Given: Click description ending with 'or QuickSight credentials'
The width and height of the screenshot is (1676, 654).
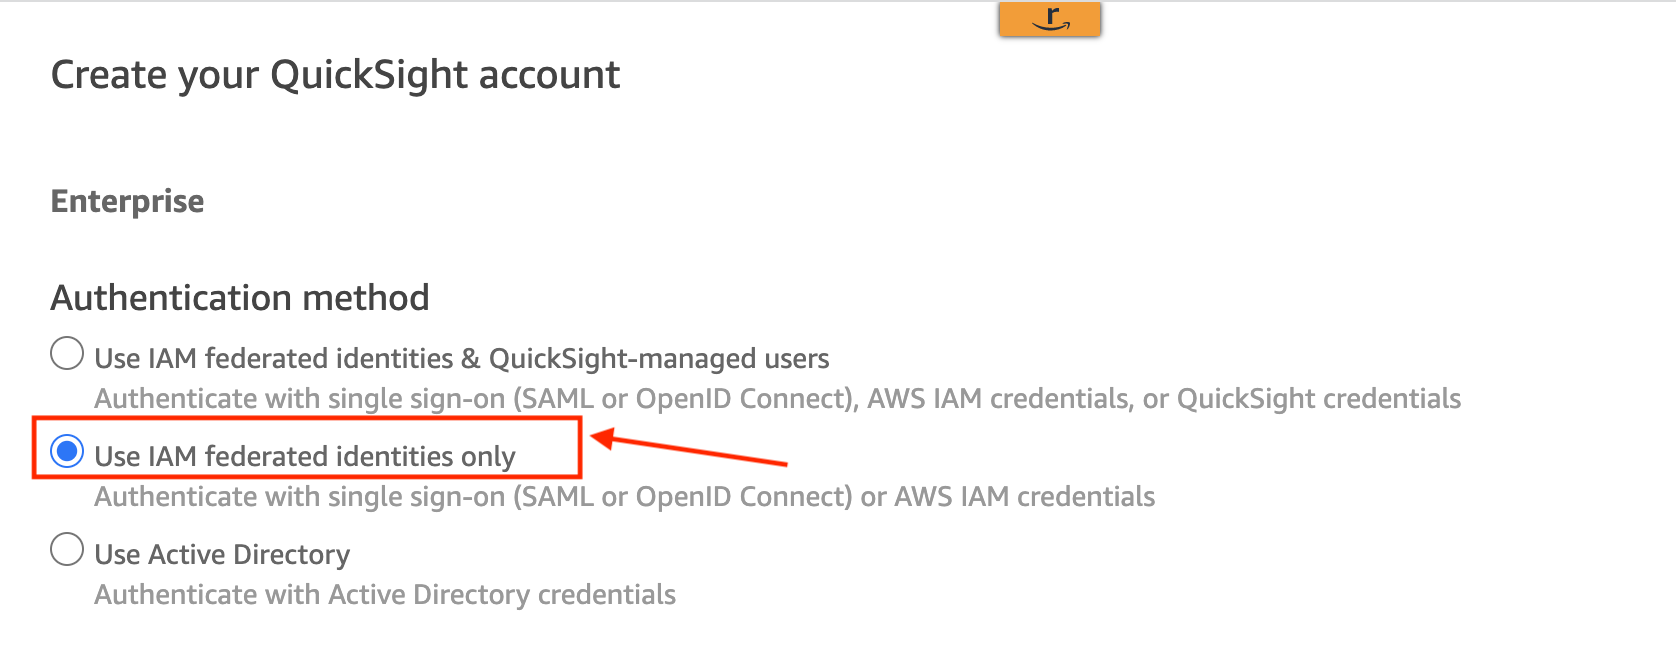Looking at the screenshot, I should click(777, 398).
